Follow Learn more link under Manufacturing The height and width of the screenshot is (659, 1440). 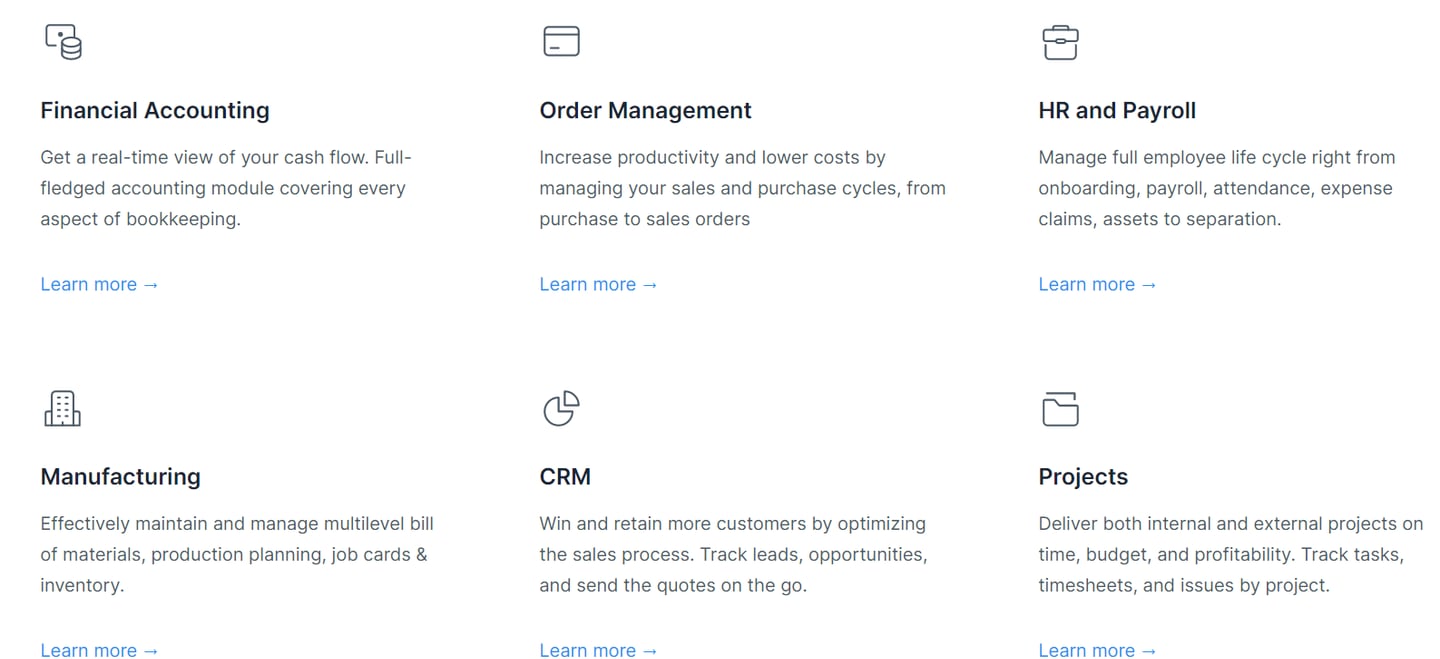tap(99, 650)
